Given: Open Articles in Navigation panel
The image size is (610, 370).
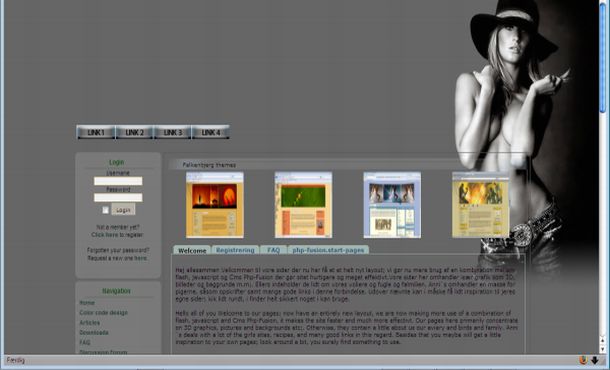Looking at the screenshot, I should (89, 323).
